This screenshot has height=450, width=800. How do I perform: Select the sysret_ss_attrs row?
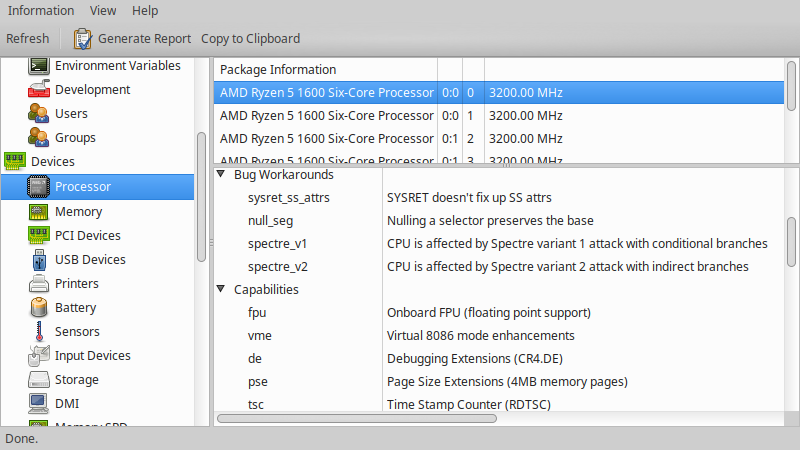[x=499, y=197]
